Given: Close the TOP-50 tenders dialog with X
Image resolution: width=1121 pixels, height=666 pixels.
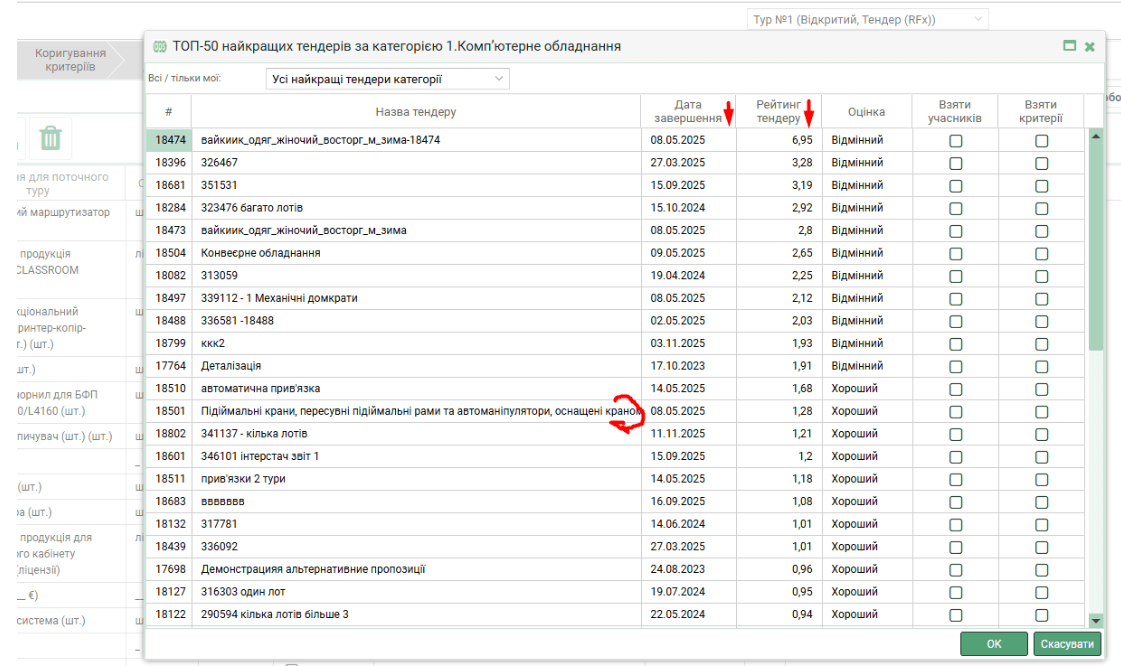Looking at the screenshot, I should 1089,46.
